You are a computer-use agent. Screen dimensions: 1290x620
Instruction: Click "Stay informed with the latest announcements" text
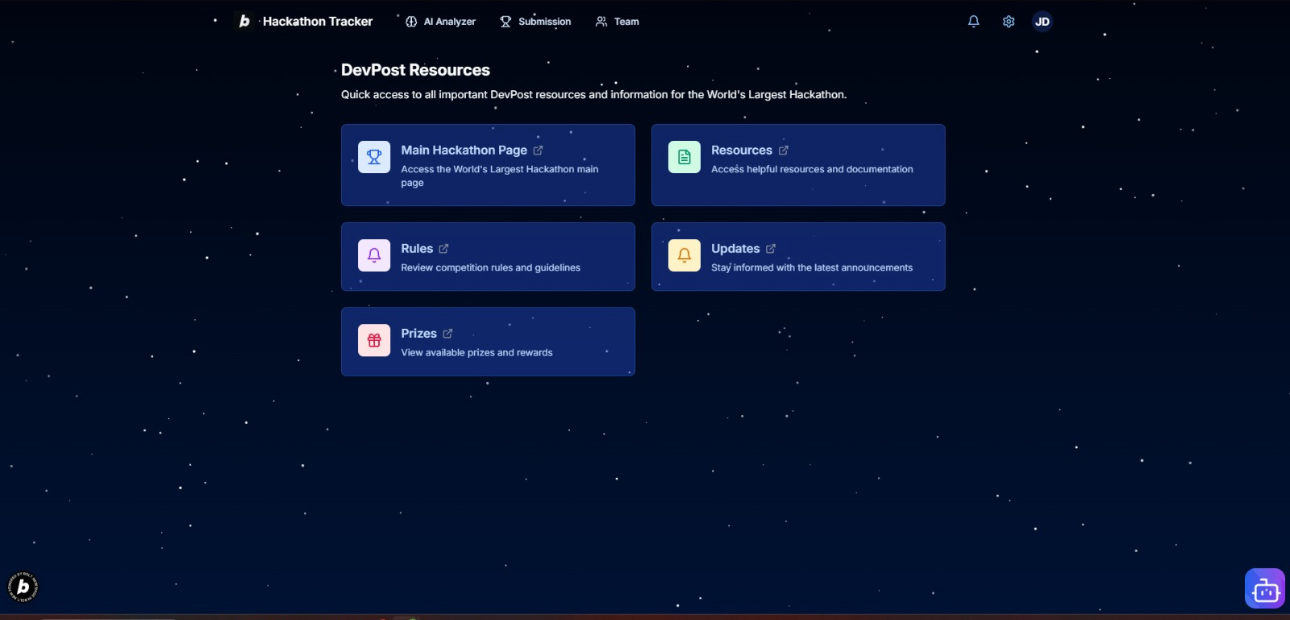[x=812, y=267]
